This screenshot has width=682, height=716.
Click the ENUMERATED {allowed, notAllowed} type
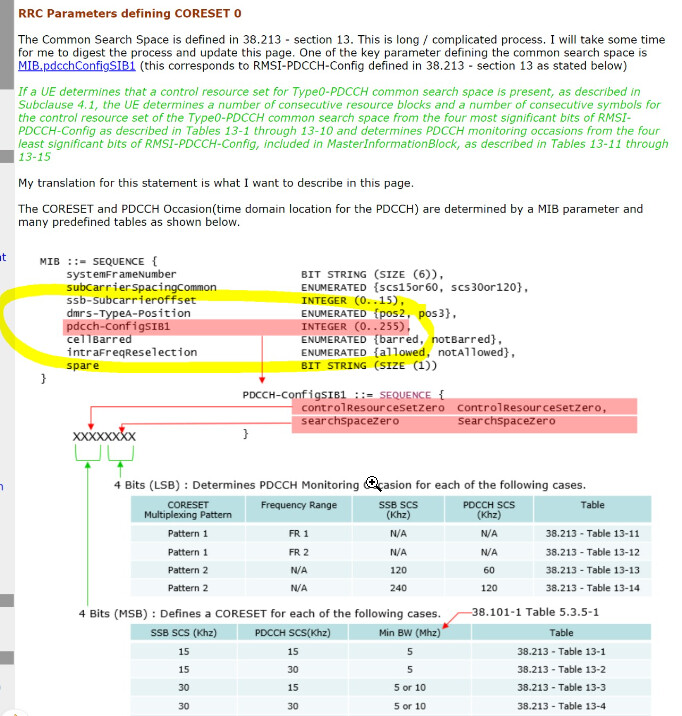408,353
